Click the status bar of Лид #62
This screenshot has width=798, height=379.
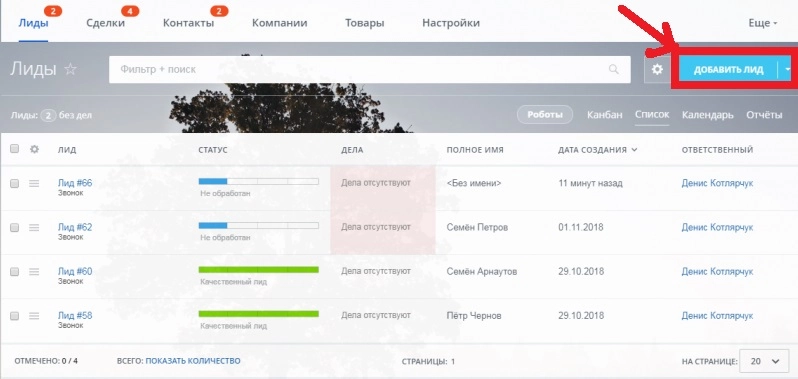(259, 225)
